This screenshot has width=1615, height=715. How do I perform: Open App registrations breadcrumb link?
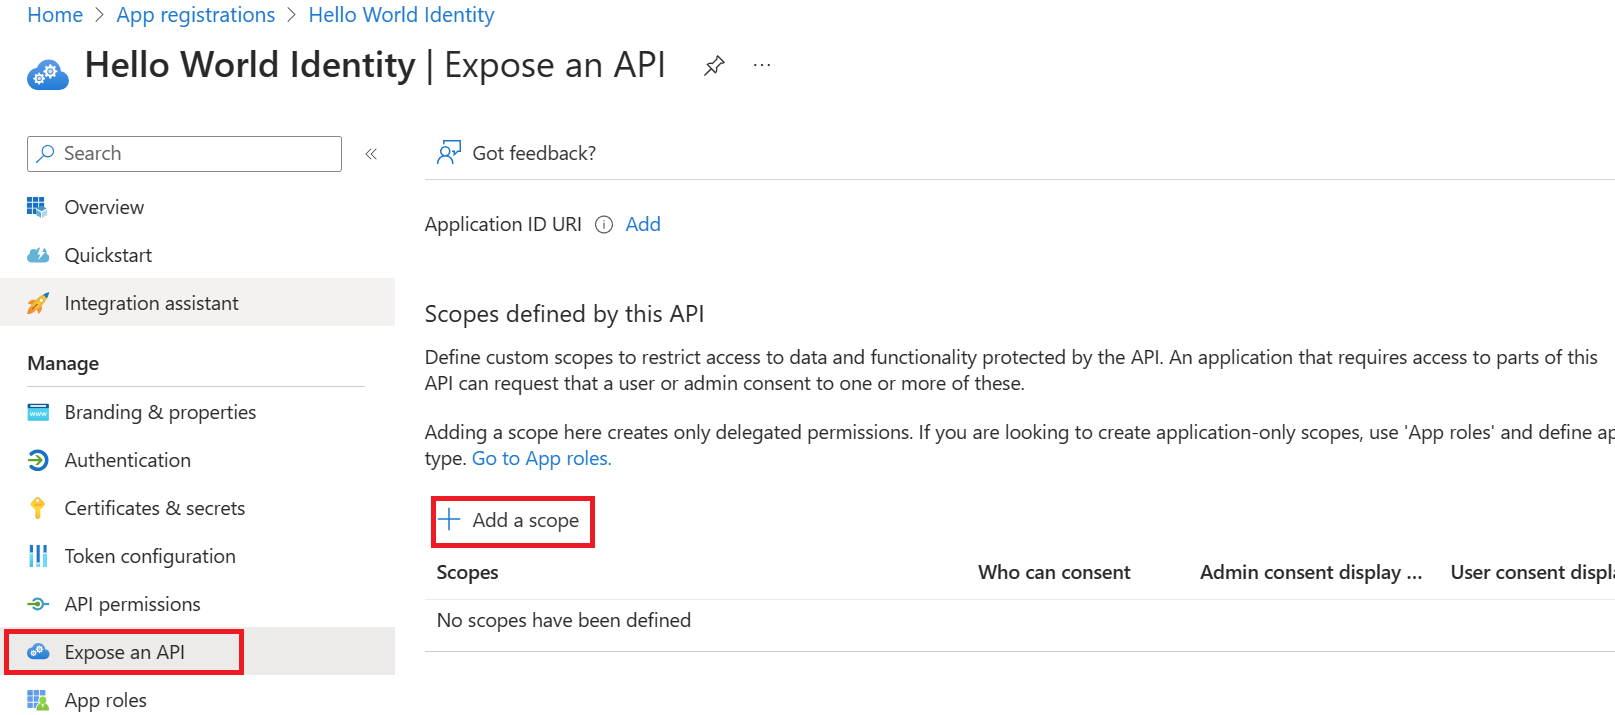point(196,15)
